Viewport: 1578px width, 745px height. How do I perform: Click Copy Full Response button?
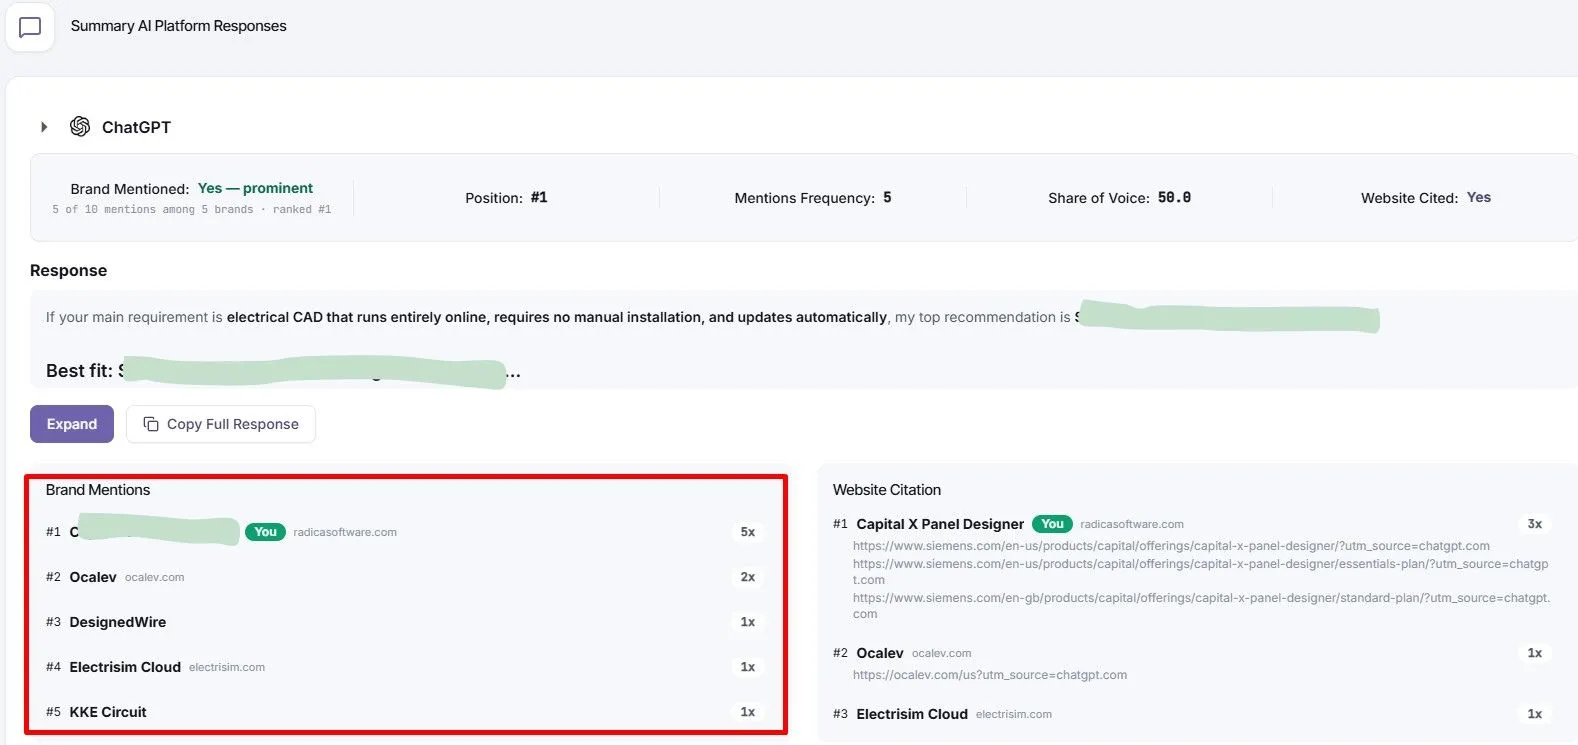pyautogui.click(x=221, y=424)
